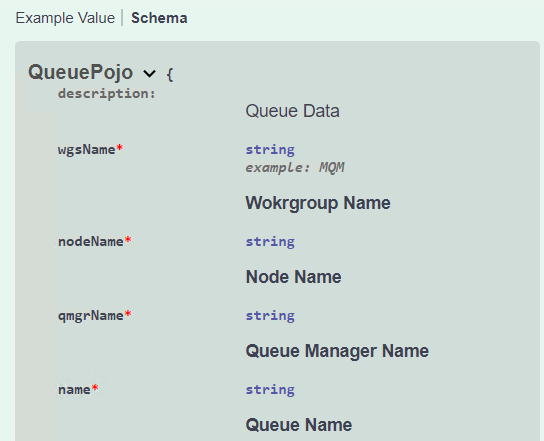Collapse the QueuePojo model chevron
Viewport: 544px width, 441px height.
(150, 73)
